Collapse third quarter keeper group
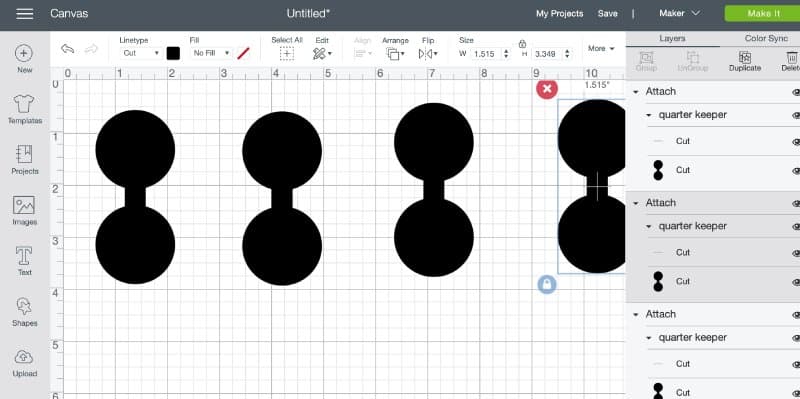 click(x=649, y=338)
